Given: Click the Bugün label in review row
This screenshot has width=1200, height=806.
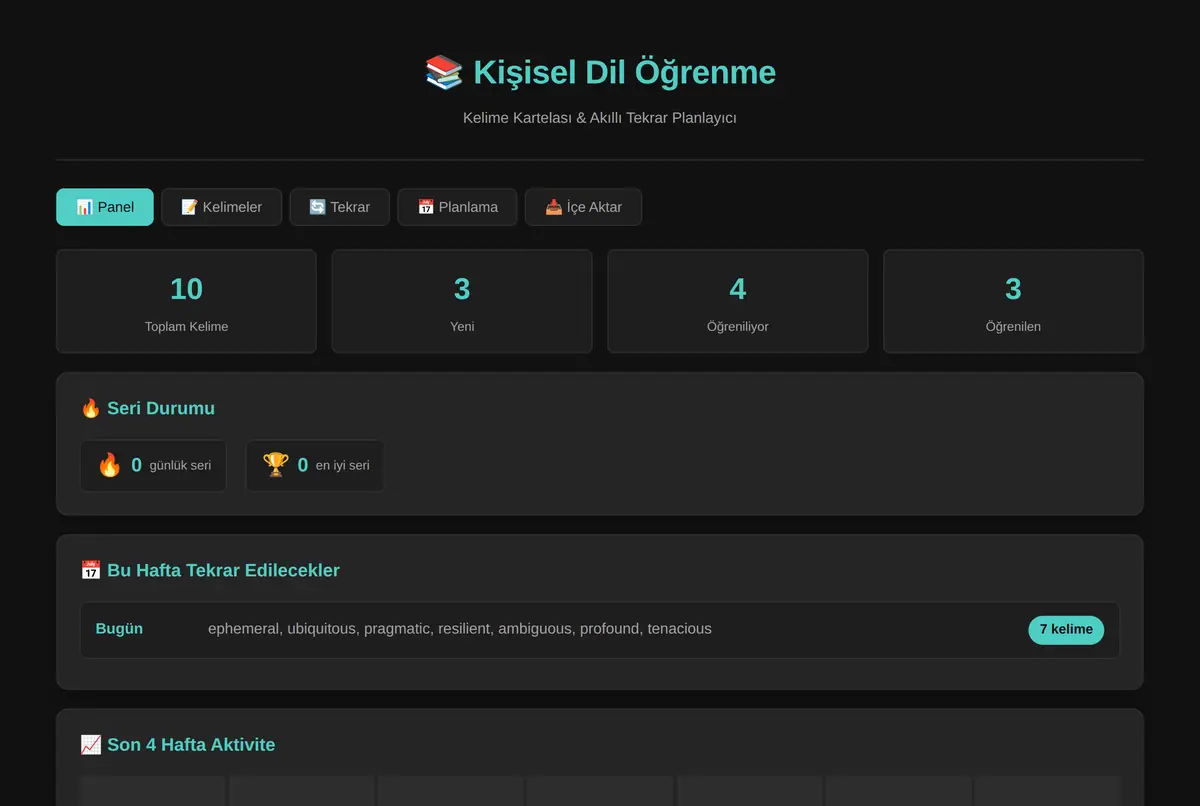Looking at the screenshot, I should 119,629.
